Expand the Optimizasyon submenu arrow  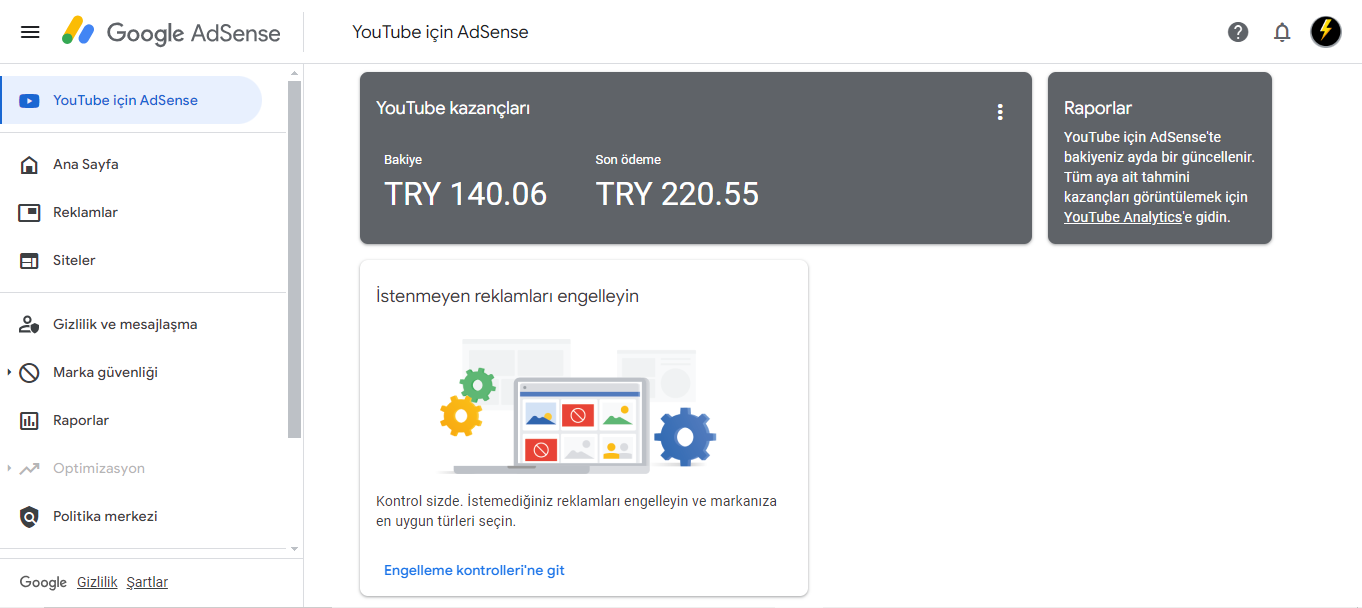pos(9,468)
